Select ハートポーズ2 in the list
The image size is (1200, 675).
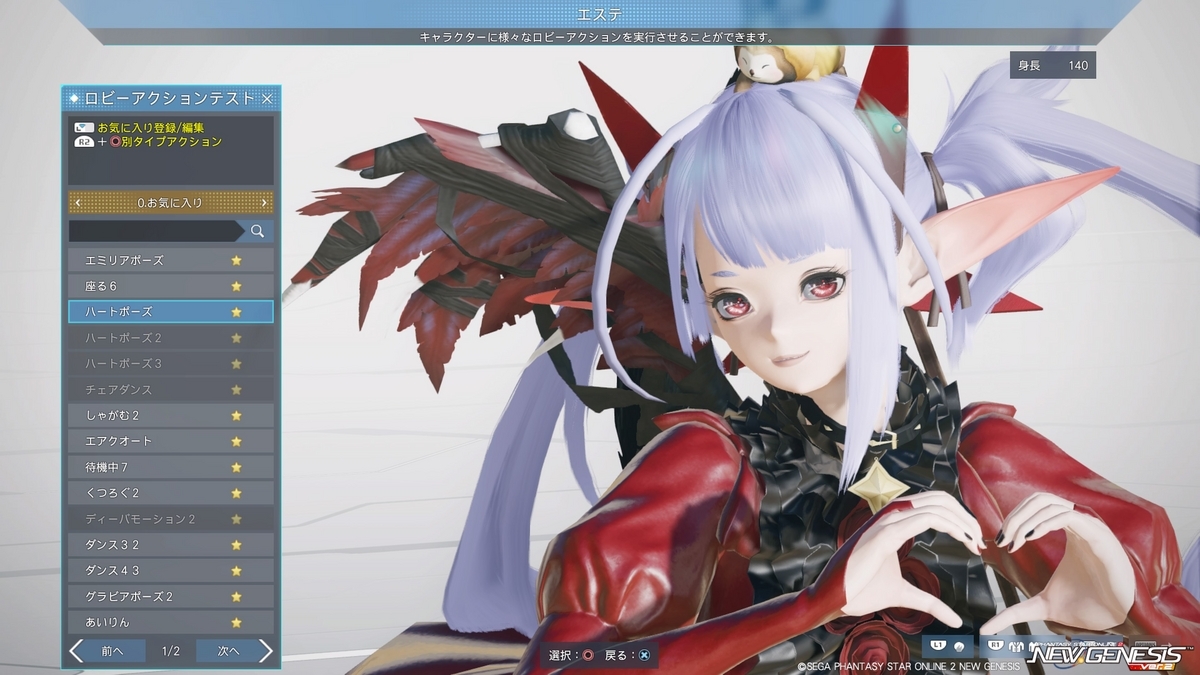click(171, 338)
